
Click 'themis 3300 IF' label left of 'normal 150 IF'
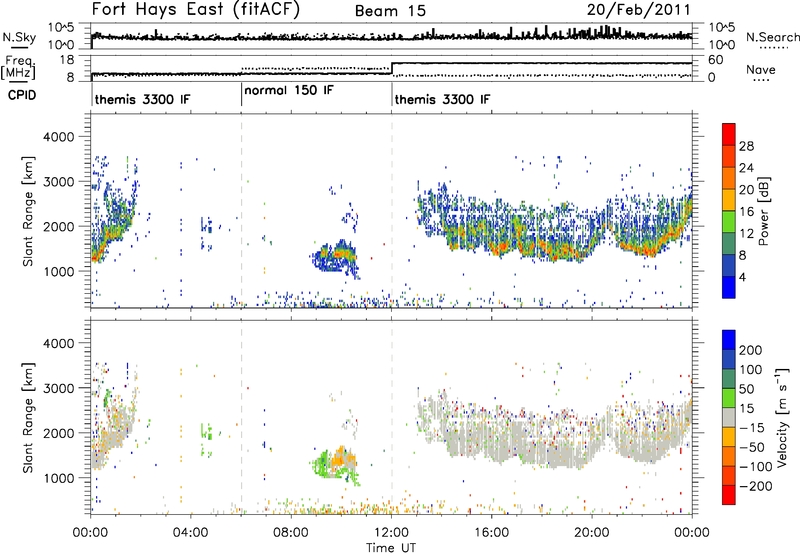(x=142, y=99)
